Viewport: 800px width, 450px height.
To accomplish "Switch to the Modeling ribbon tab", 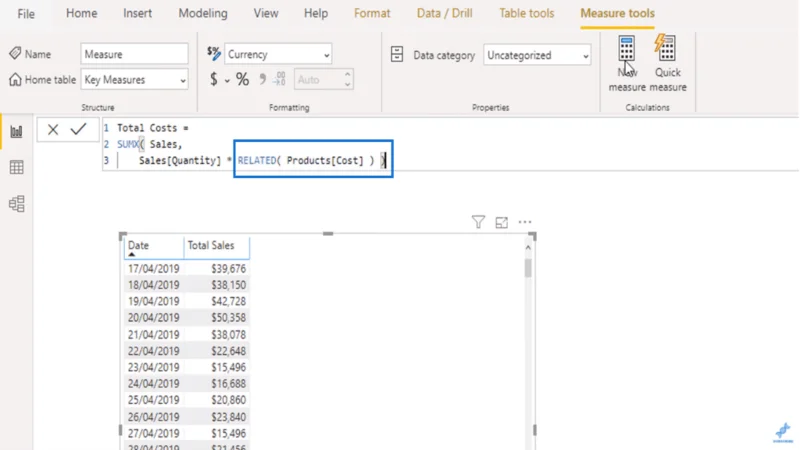I will click(x=203, y=13).
